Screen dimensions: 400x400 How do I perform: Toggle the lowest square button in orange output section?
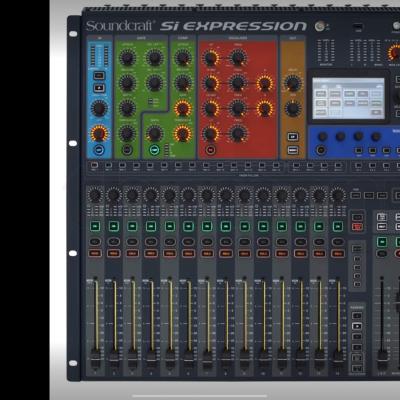[x=293, y=150]
